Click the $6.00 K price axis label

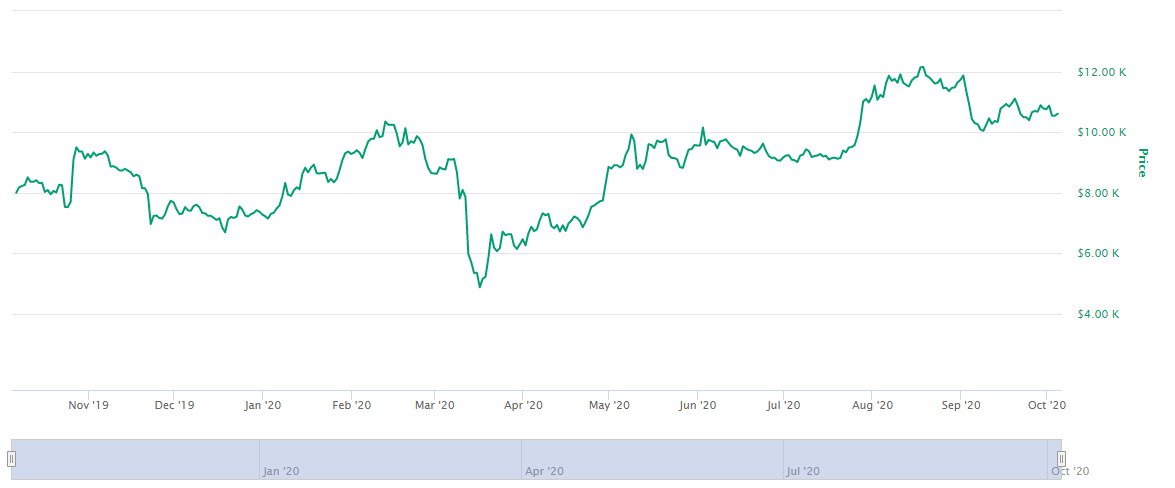pyautogui.click(x=1098, y=254)
